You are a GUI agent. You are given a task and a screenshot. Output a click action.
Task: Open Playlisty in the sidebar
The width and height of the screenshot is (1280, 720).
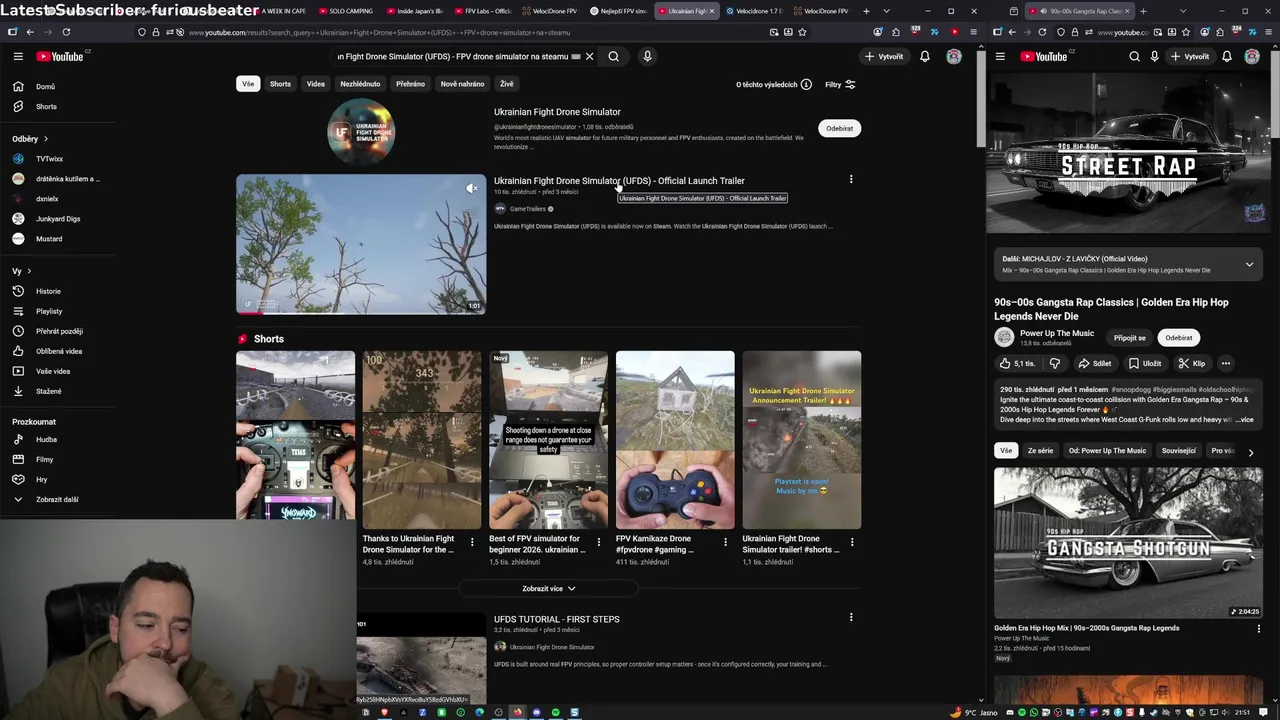click(49, 311)
